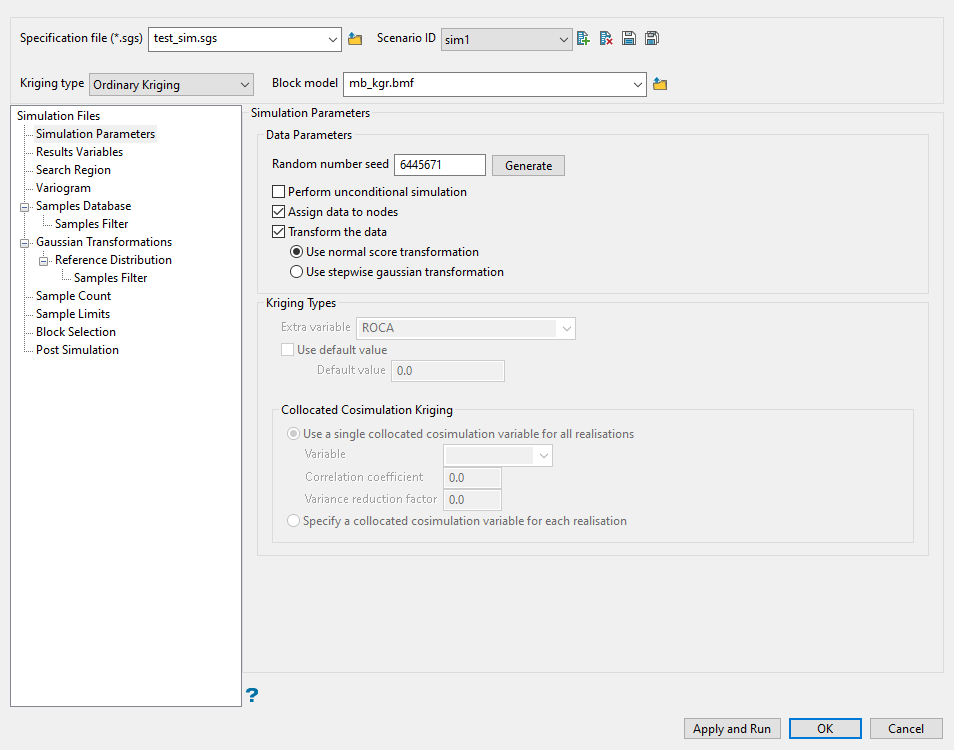Save the scenario with the floppy disk icon
The width and height of the screenshot is (954, 750).
[629, 38]
